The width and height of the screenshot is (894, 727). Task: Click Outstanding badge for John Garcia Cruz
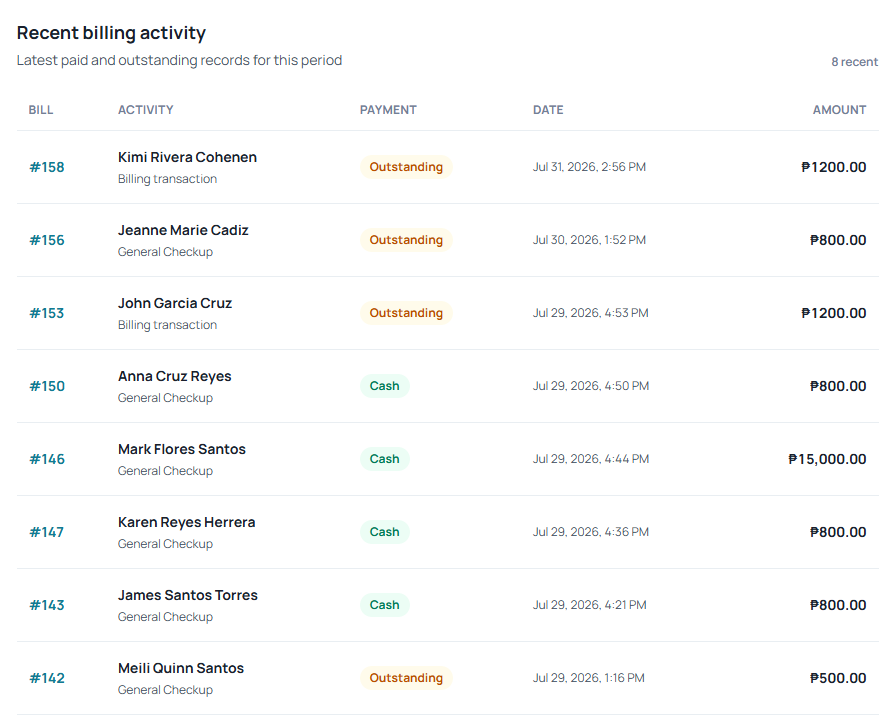coord(406,313)
